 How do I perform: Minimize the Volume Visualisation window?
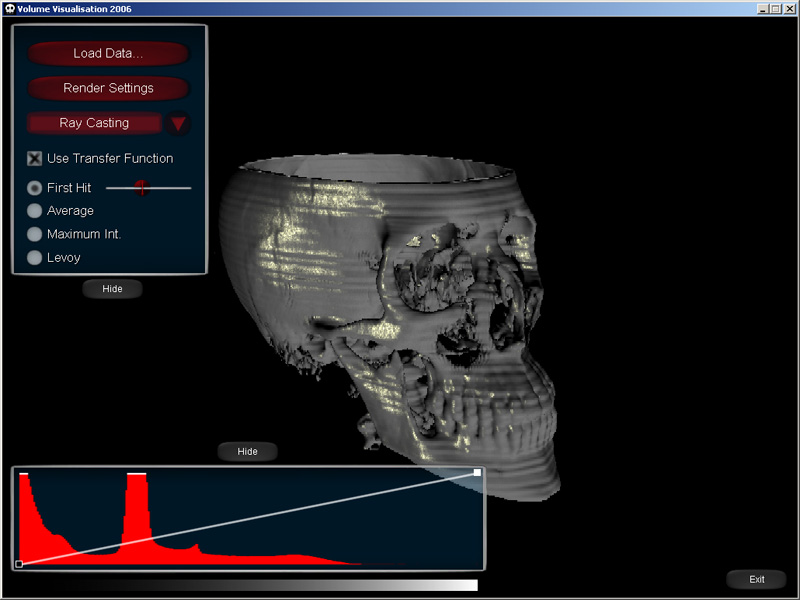(763, 9)
